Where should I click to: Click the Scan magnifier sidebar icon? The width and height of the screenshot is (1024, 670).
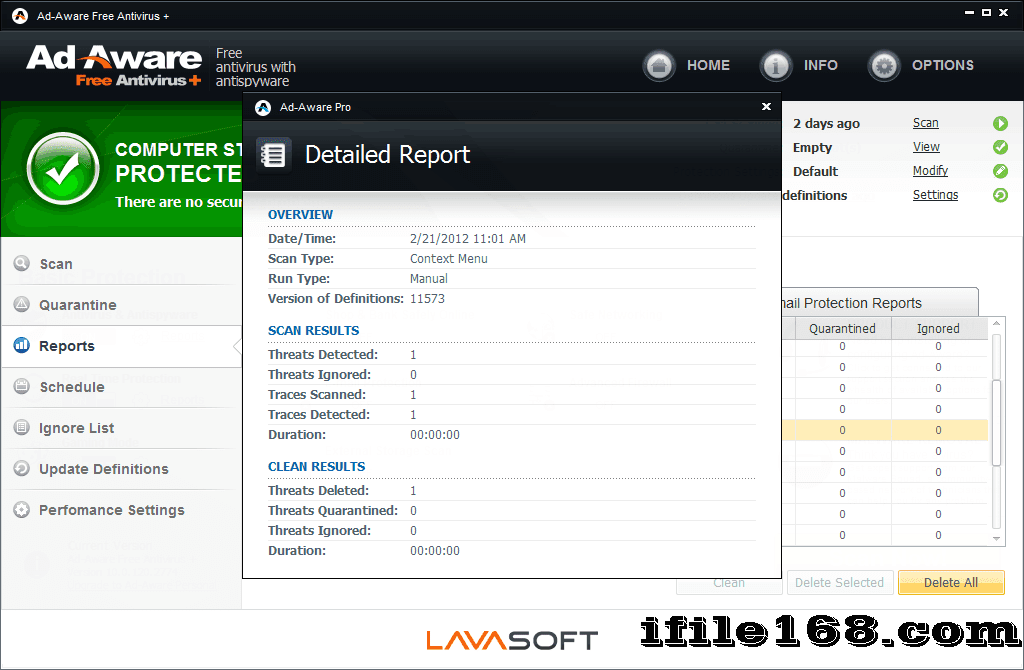pyautogui.click(x=22, y=263)
